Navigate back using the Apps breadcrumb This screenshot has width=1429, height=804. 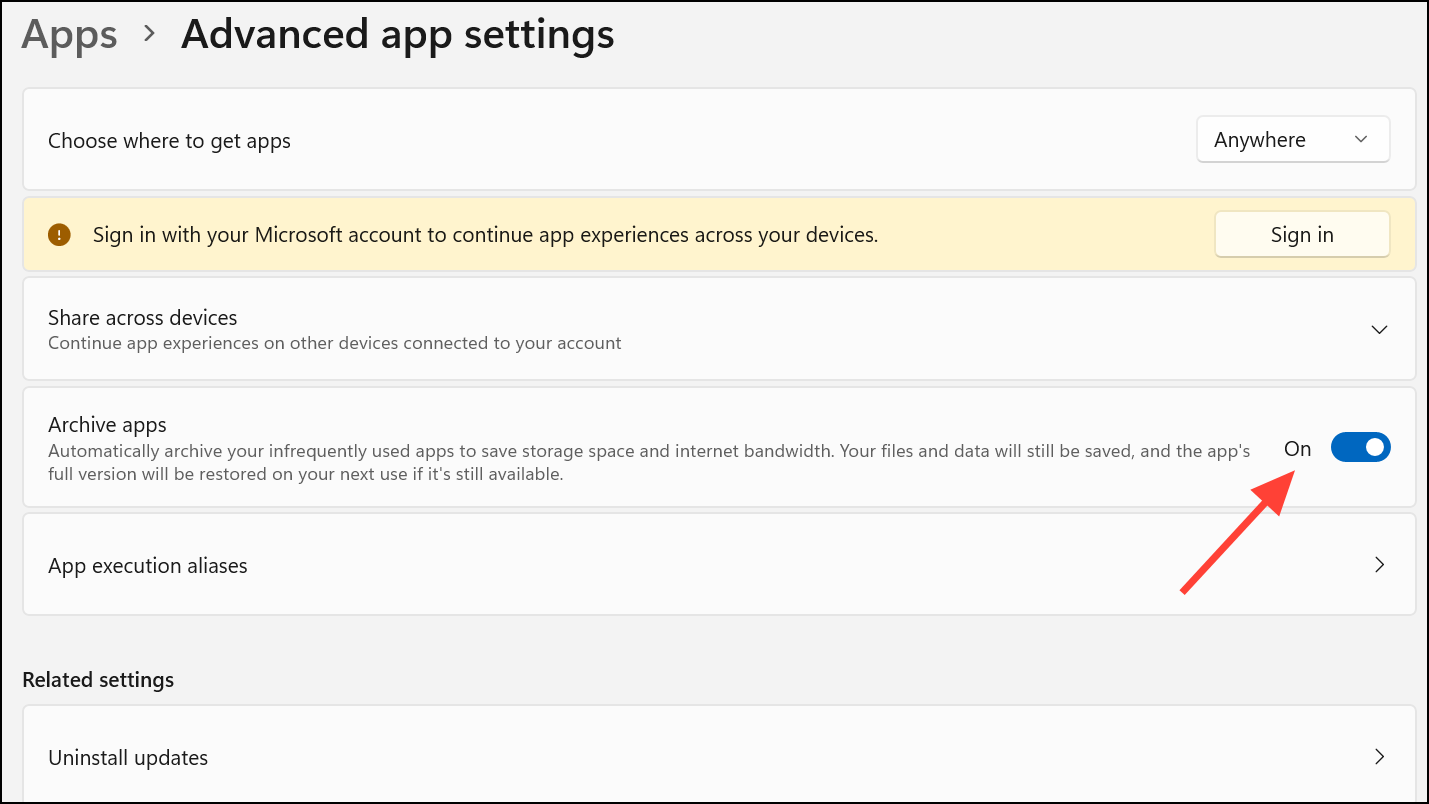click(x=68, y=34)
